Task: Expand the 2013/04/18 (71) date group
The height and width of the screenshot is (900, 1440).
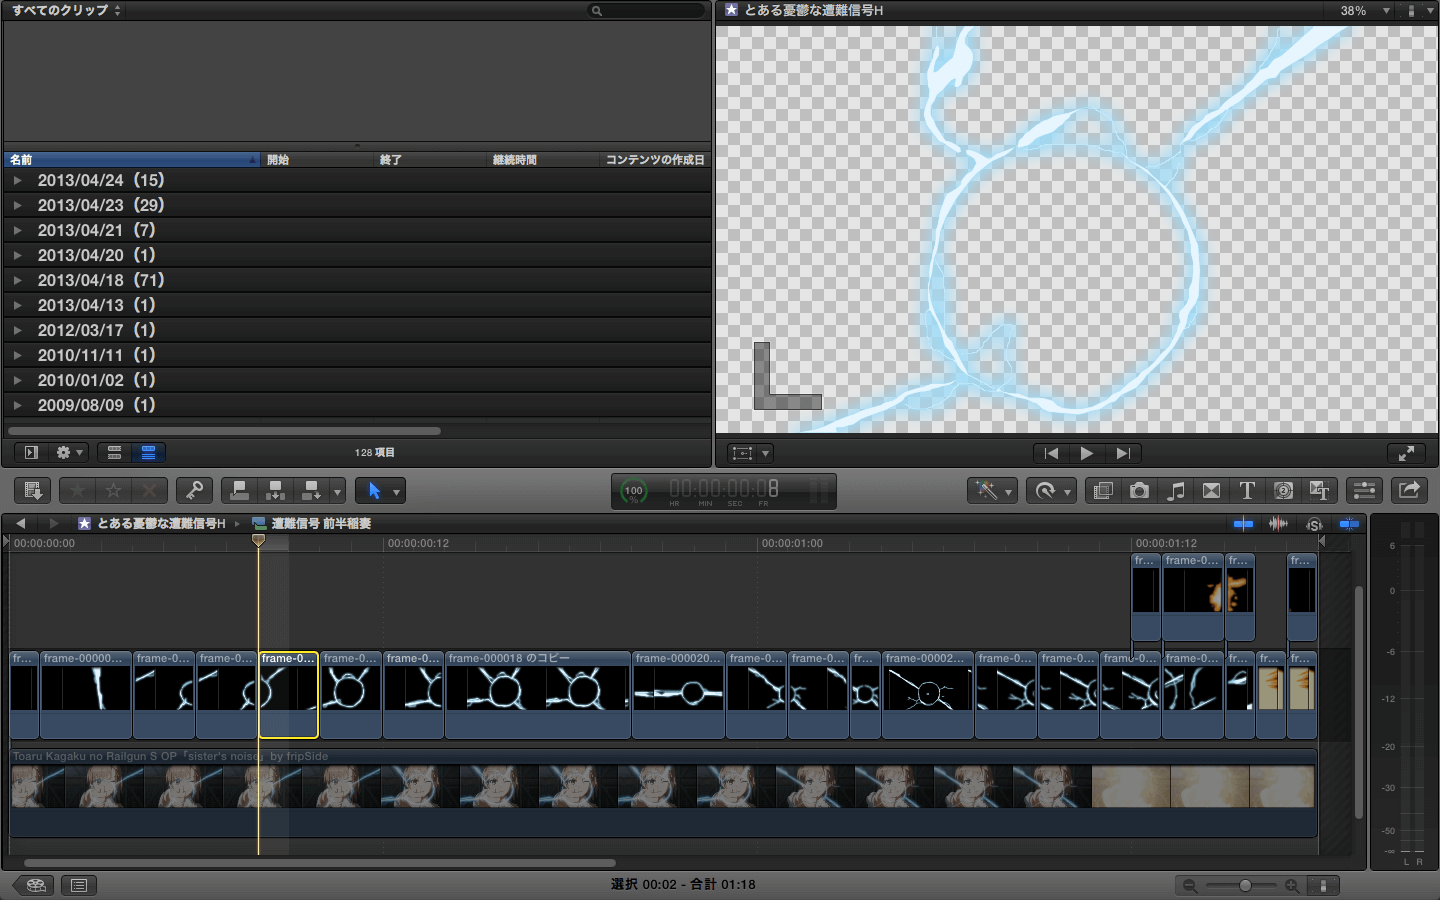Action: 17,280
